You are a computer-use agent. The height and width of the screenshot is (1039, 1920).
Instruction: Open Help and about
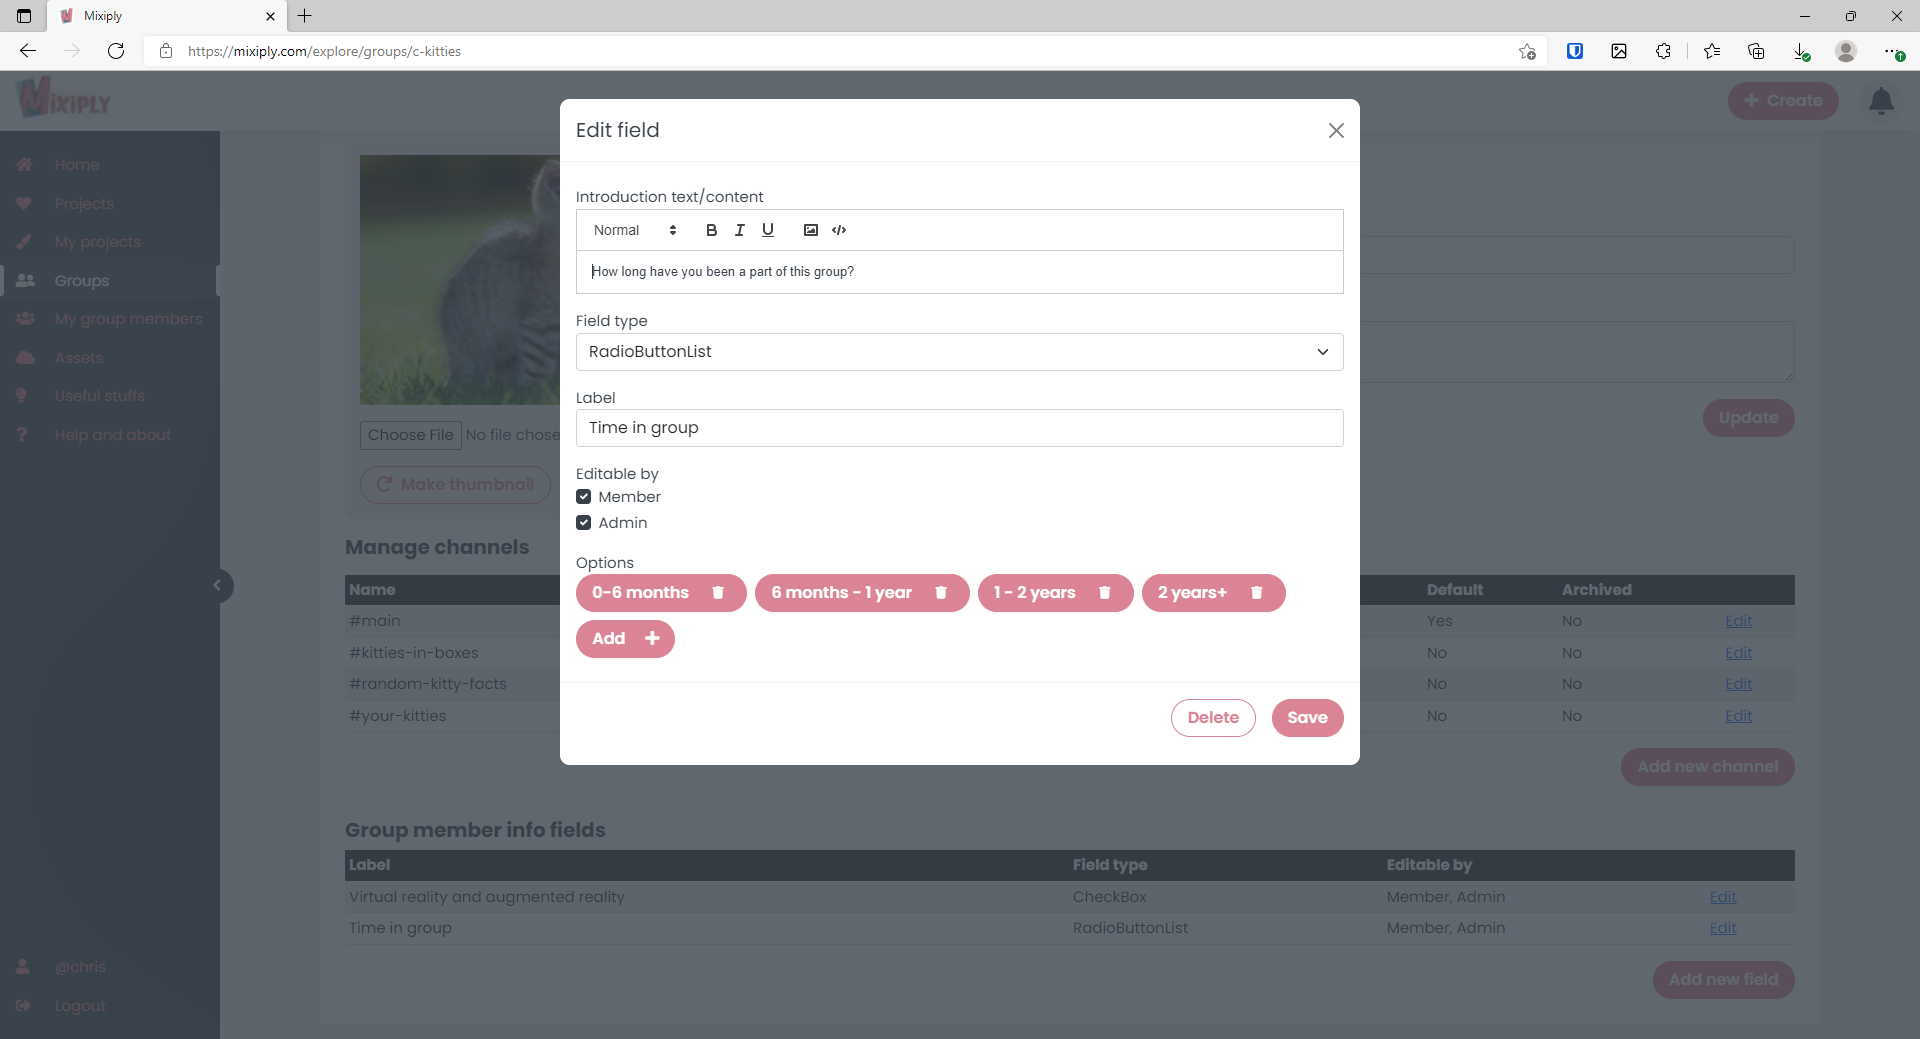[x=113, y=435]
